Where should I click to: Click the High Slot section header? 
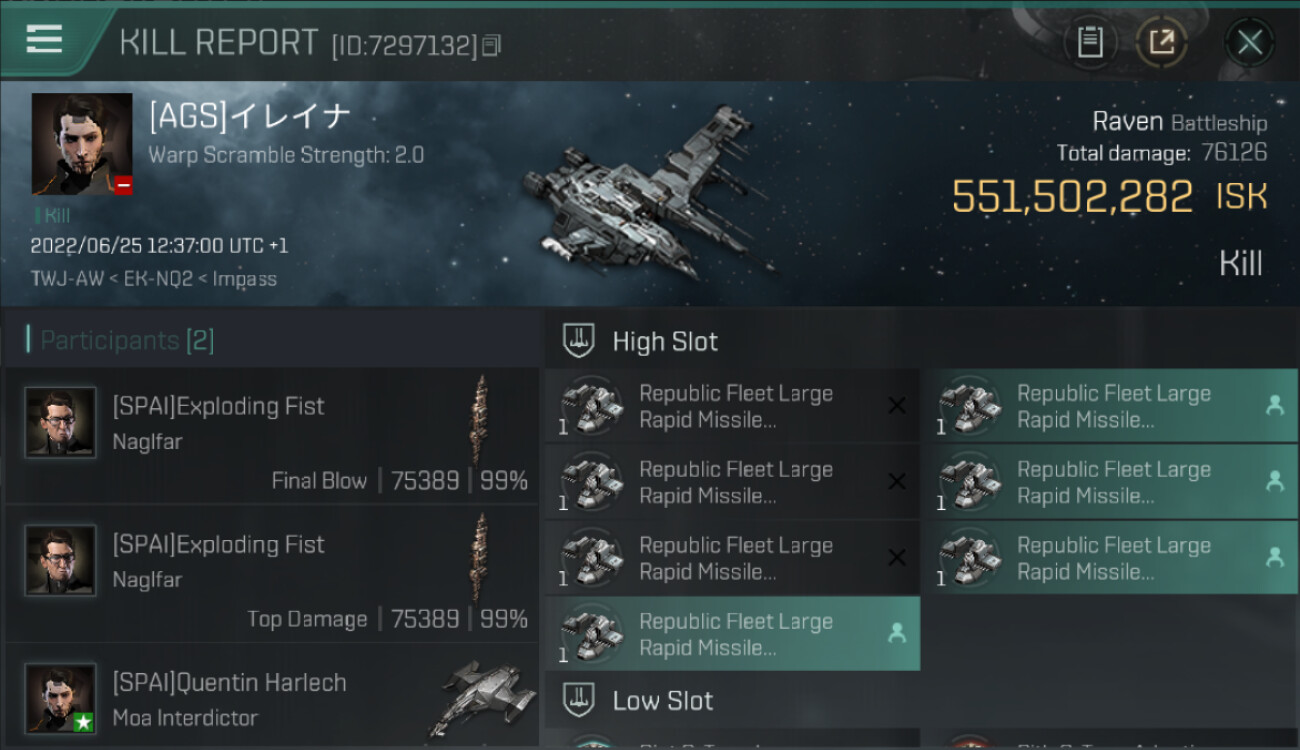coord(665,341)
